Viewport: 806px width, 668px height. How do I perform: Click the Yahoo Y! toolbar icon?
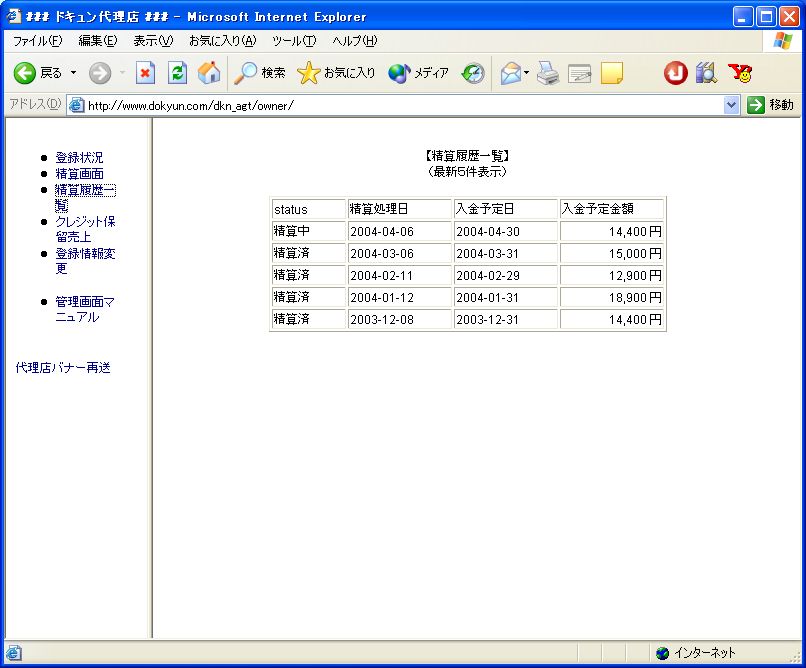(x=740, y=73)
